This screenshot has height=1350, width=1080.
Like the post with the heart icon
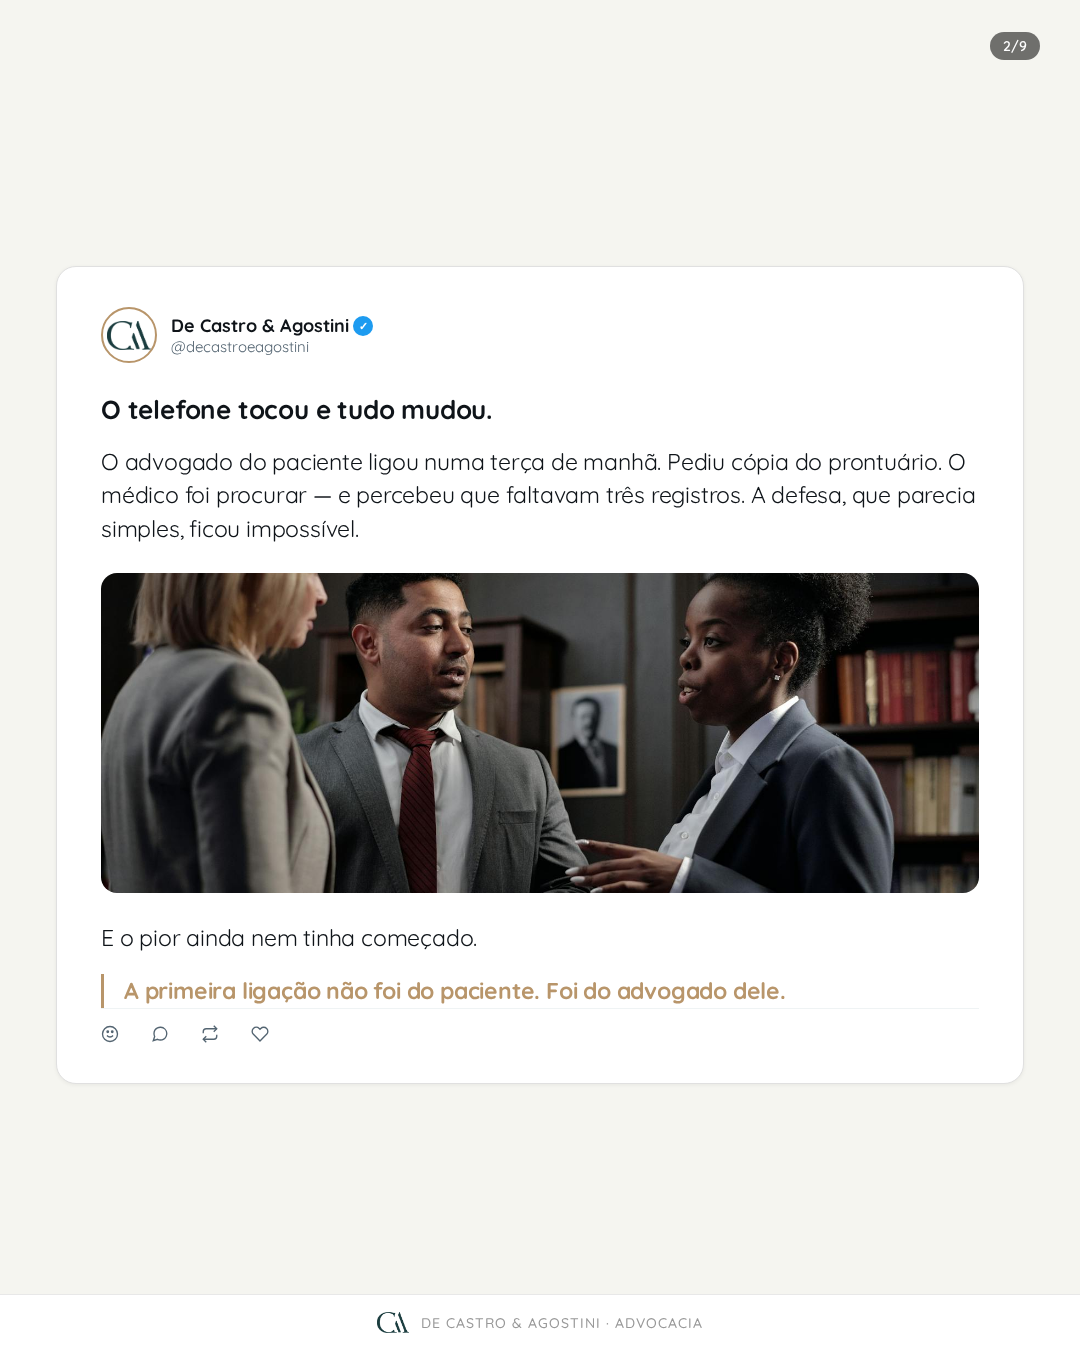pos(260,1034)
